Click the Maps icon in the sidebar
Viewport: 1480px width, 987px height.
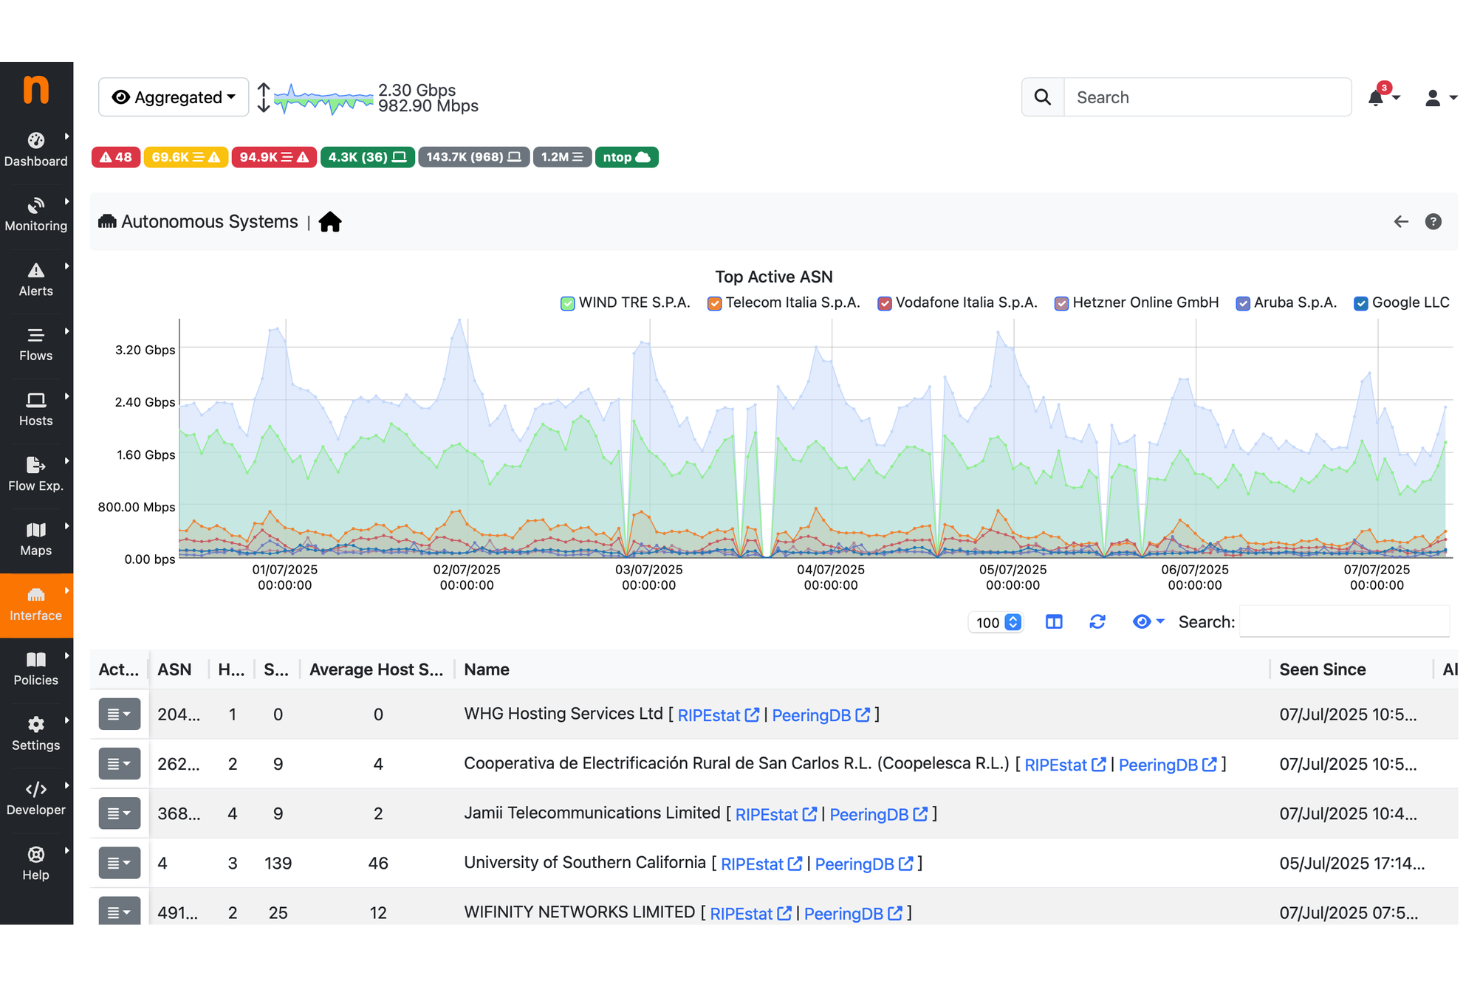click(x=36, y=538)
